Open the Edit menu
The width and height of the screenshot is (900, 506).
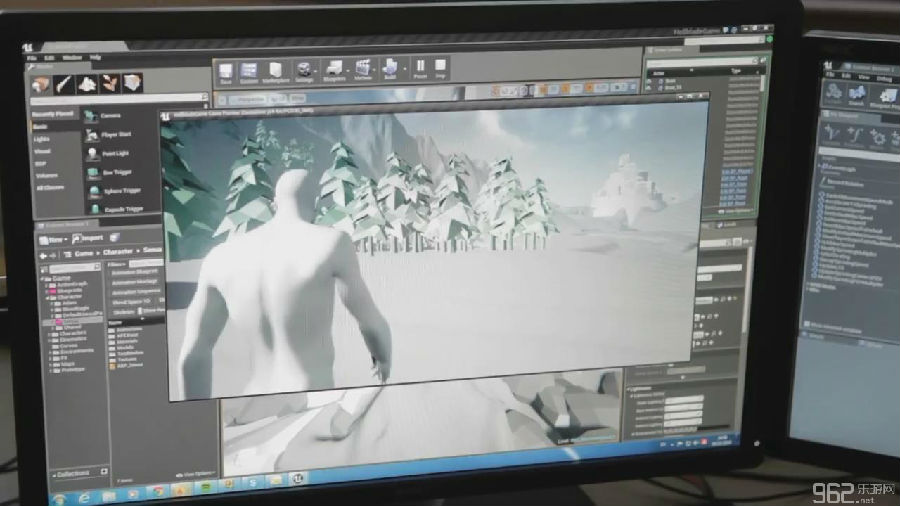49,58
